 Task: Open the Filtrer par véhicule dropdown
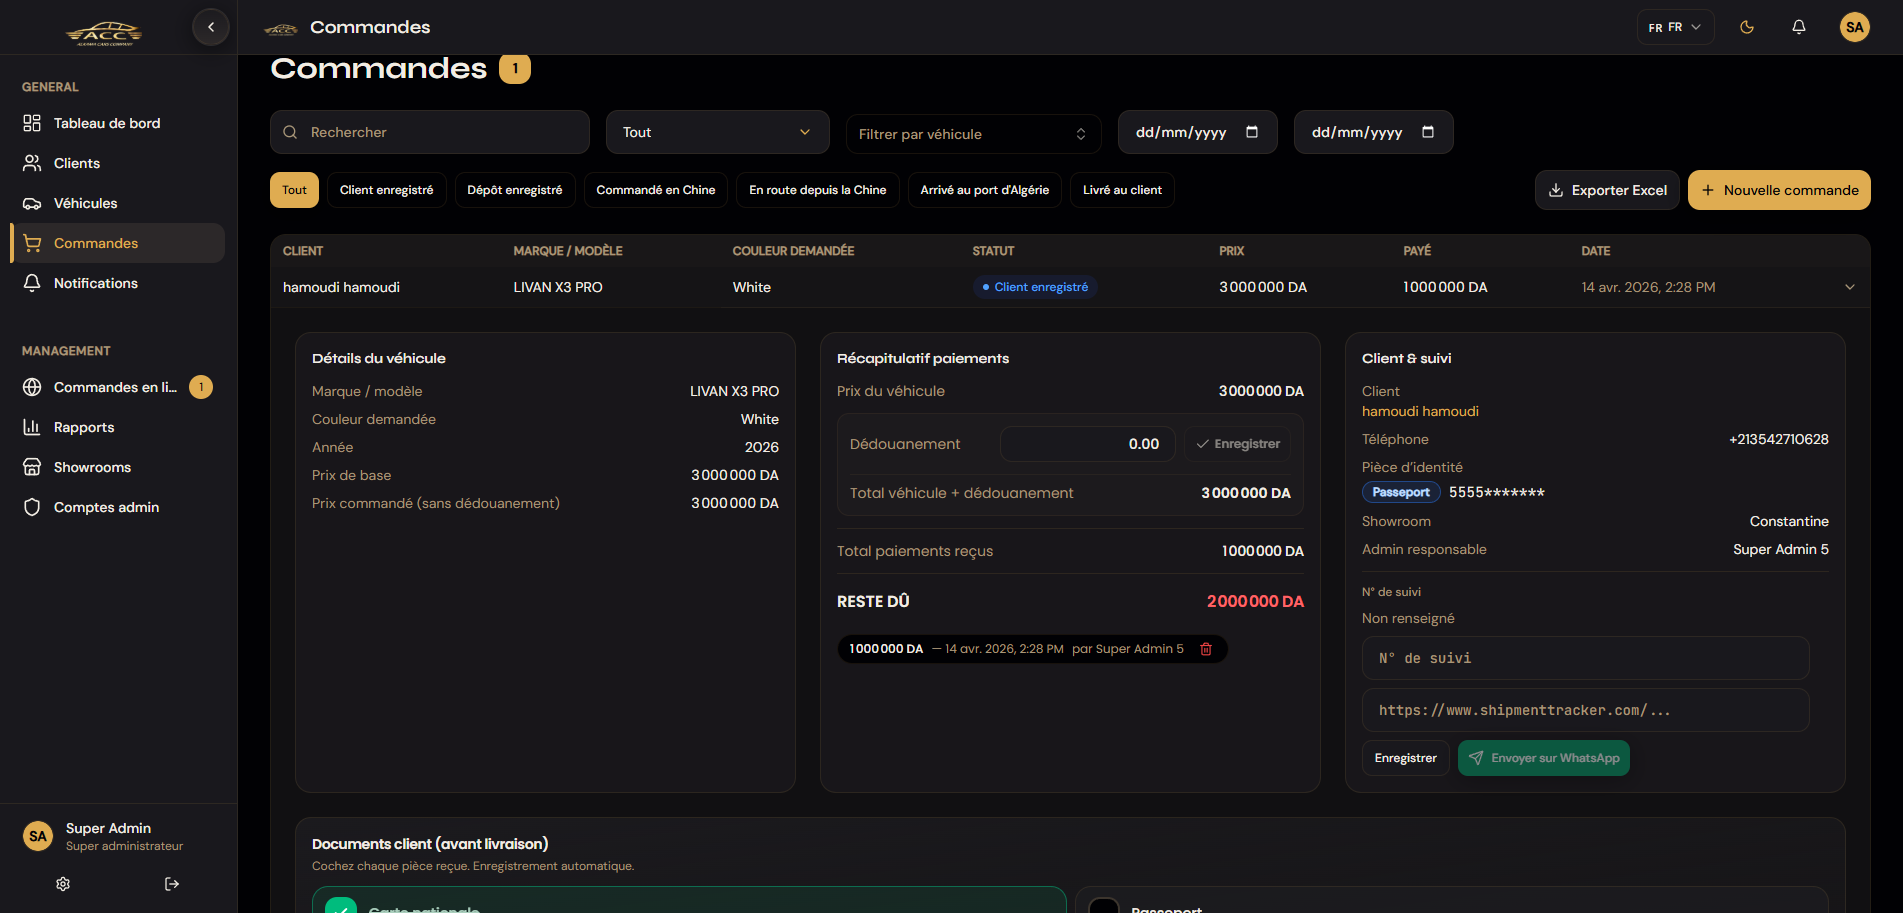[x=973, y=134]
